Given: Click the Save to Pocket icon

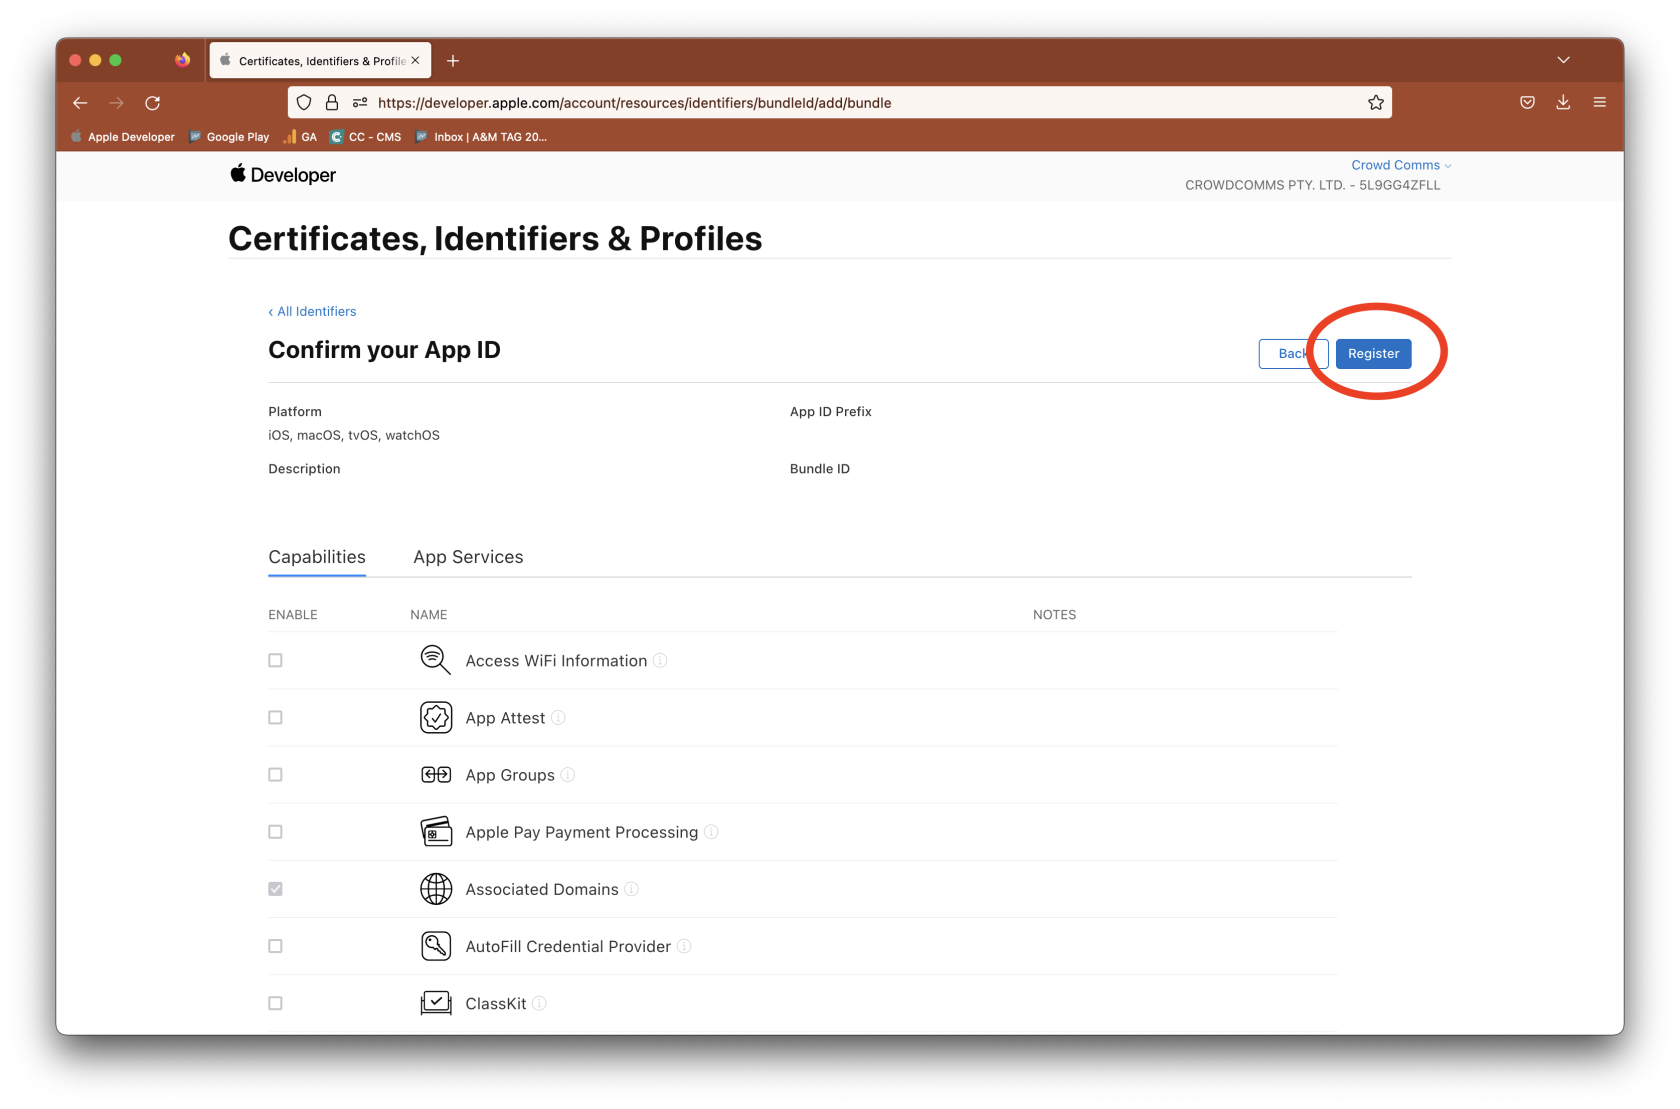Looking at the screenshot, I should pos(1527,103).
